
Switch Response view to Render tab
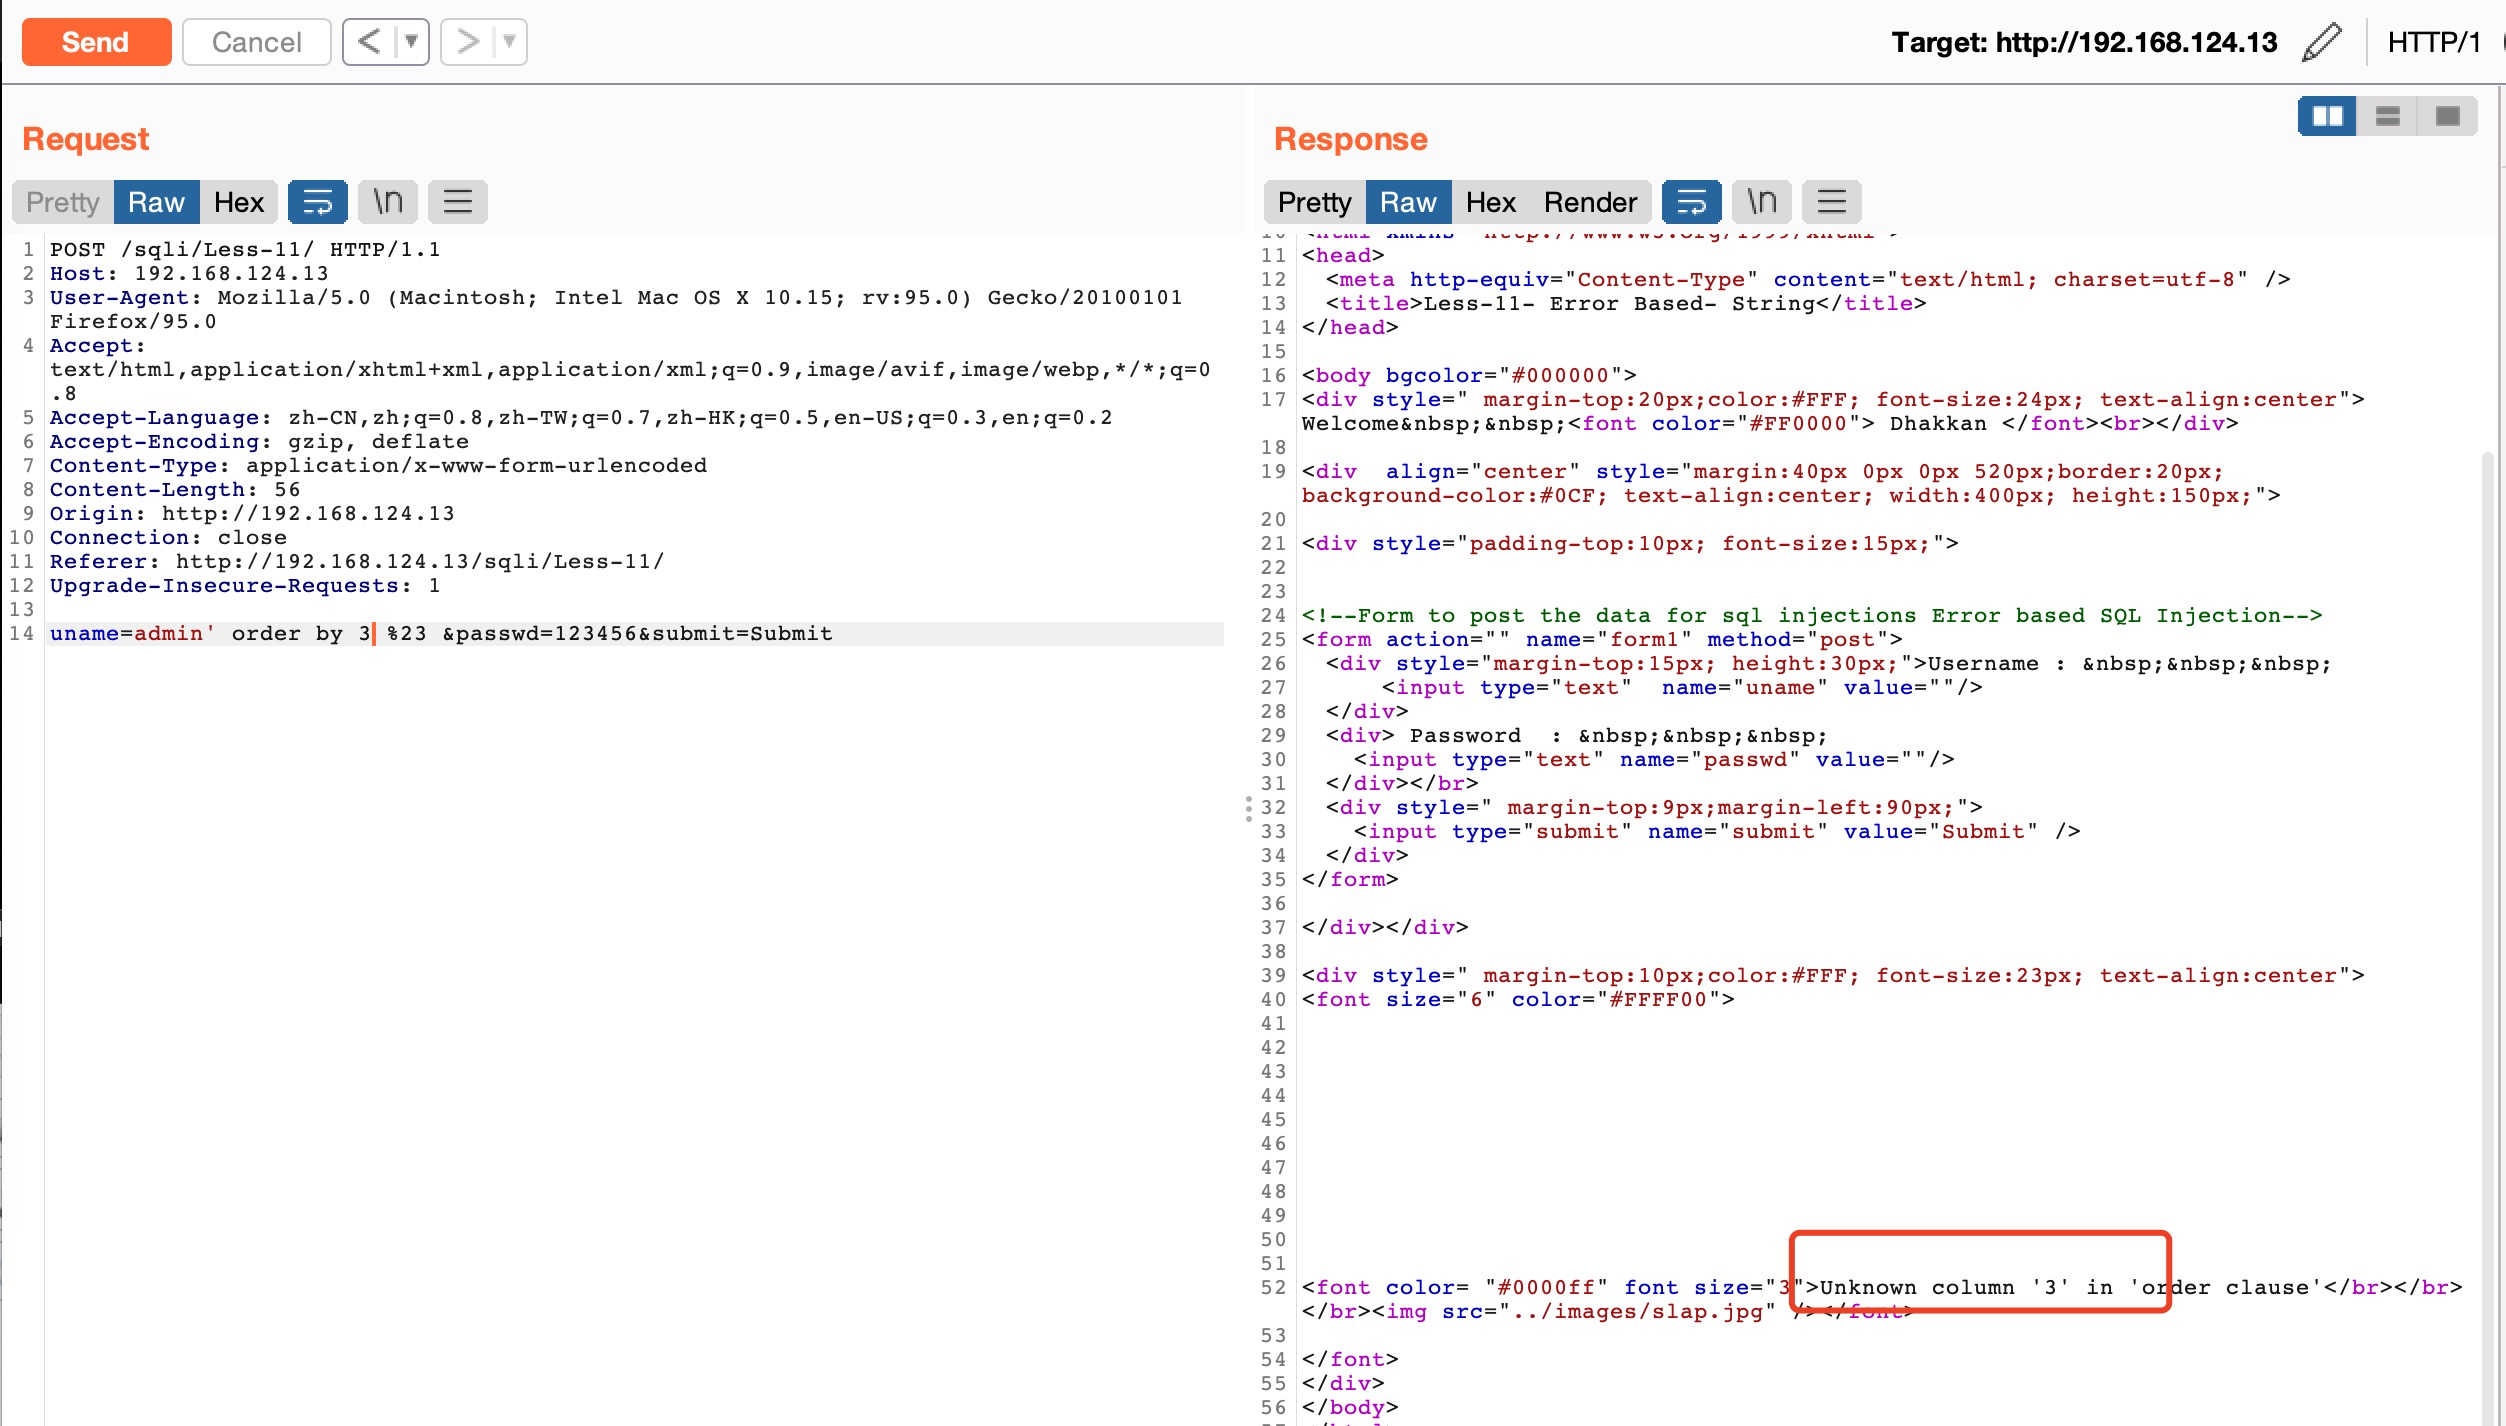(1589, 202)
